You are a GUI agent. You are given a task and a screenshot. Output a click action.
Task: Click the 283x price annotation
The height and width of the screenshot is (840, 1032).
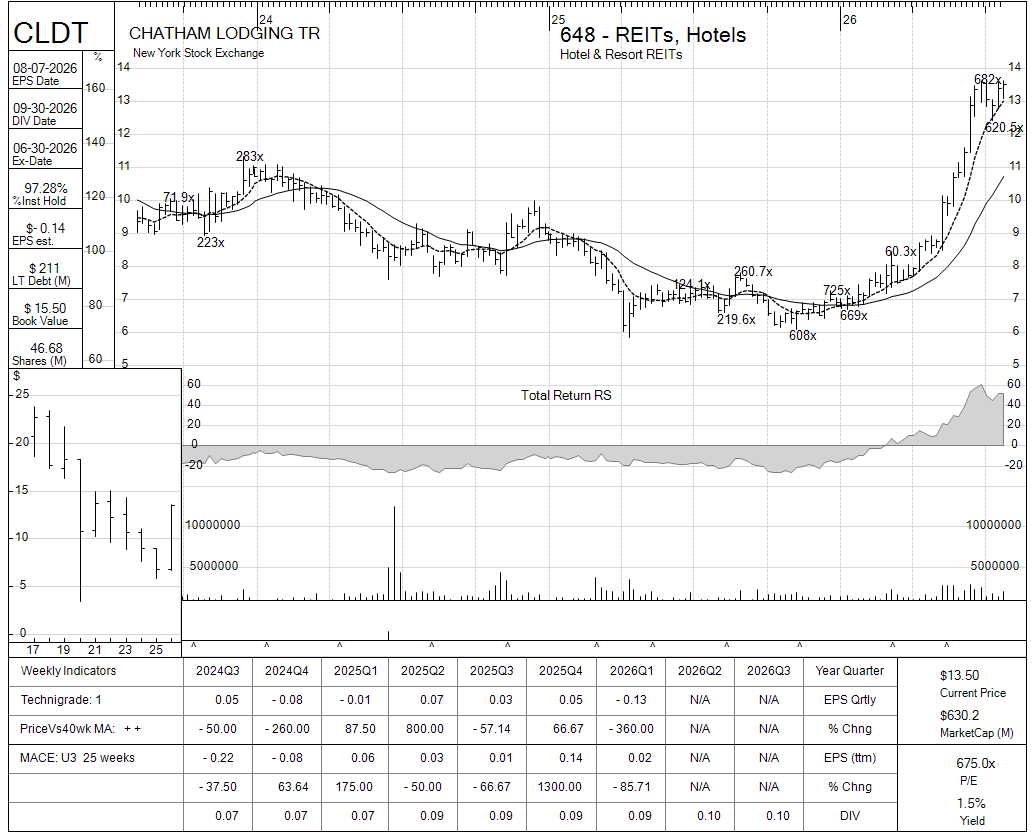[x=249, y=157]
